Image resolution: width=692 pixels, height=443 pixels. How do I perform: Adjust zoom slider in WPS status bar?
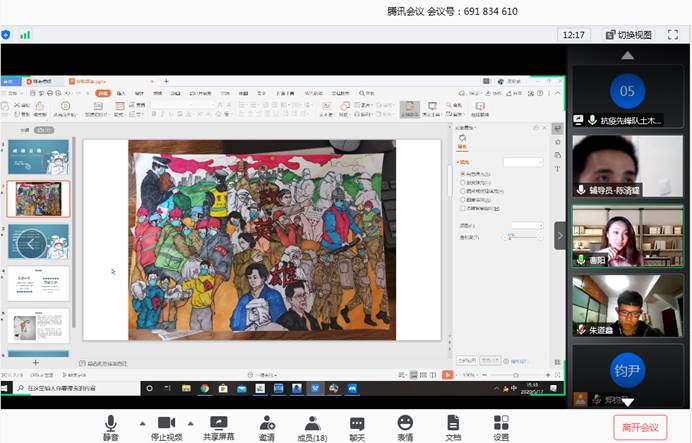click(x=516, y=375)
